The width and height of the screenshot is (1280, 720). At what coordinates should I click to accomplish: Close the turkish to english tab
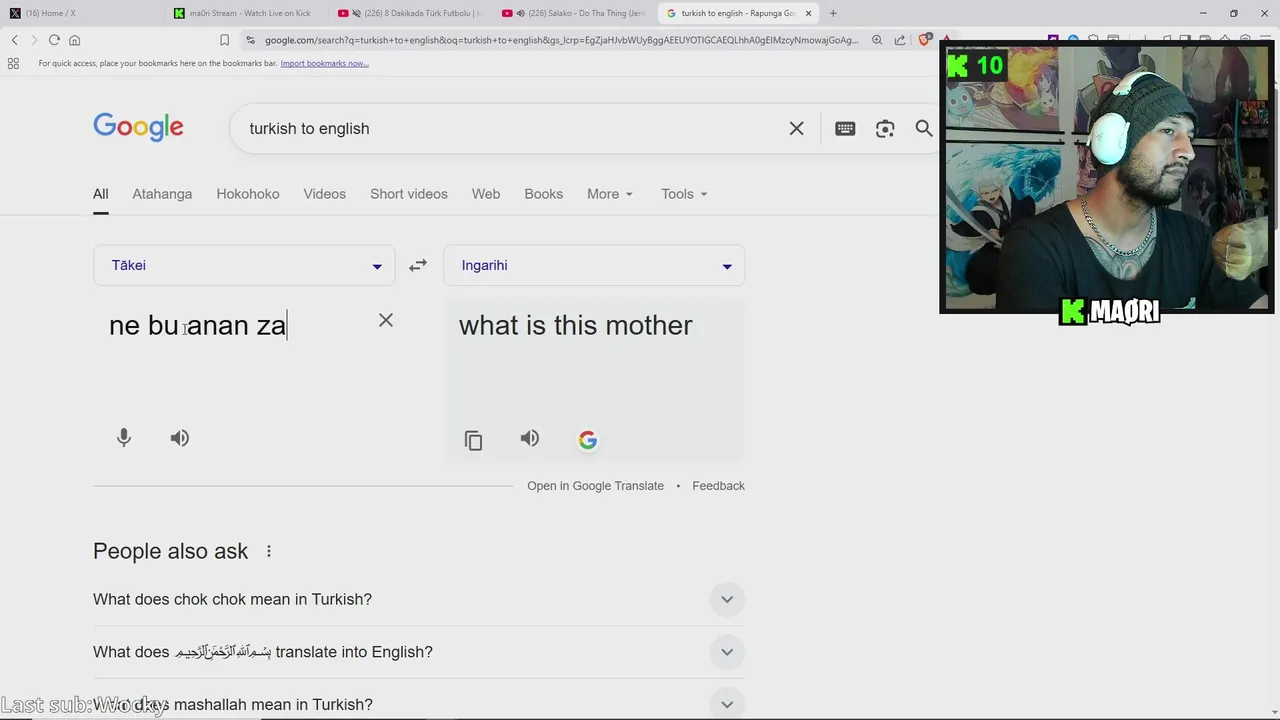pos(808,13)
